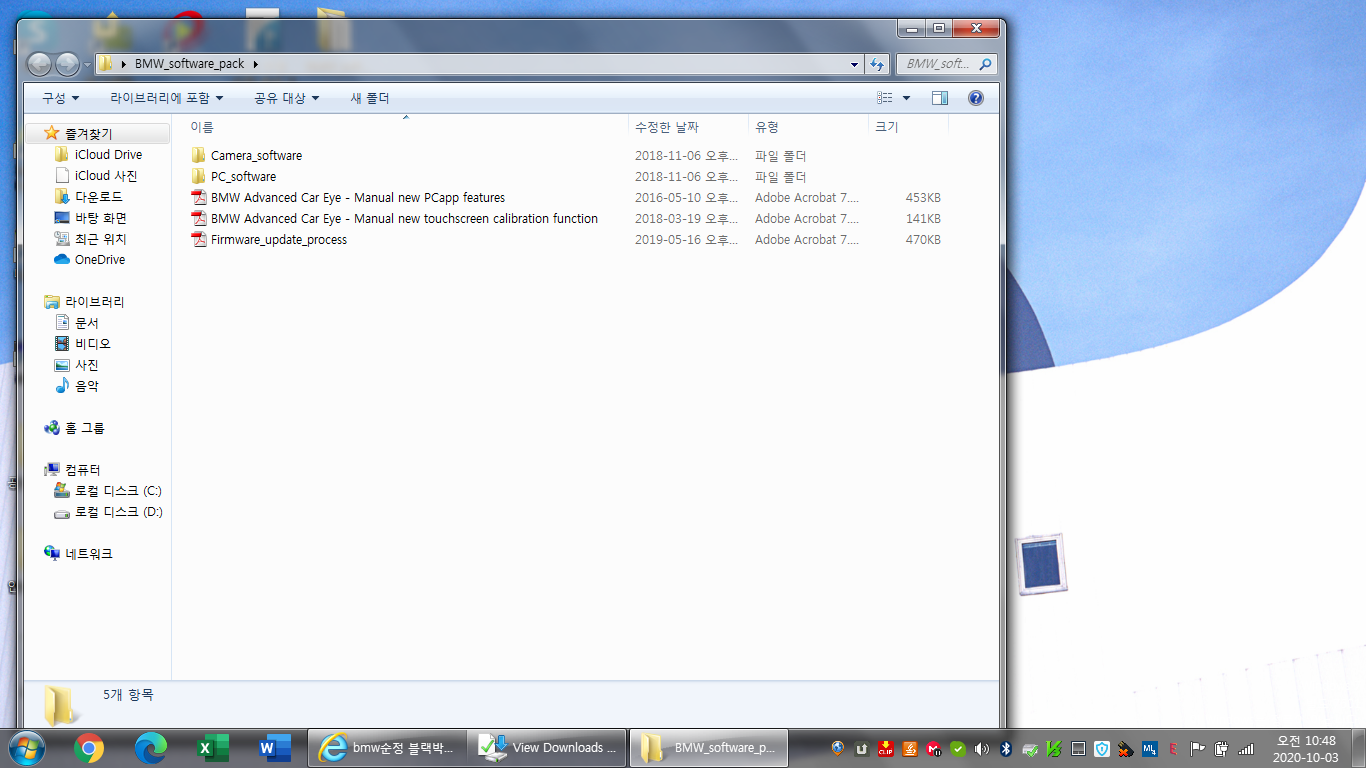
Task: Click the BMW_software_pack breadcrumb segment
Action: [189, 64]
